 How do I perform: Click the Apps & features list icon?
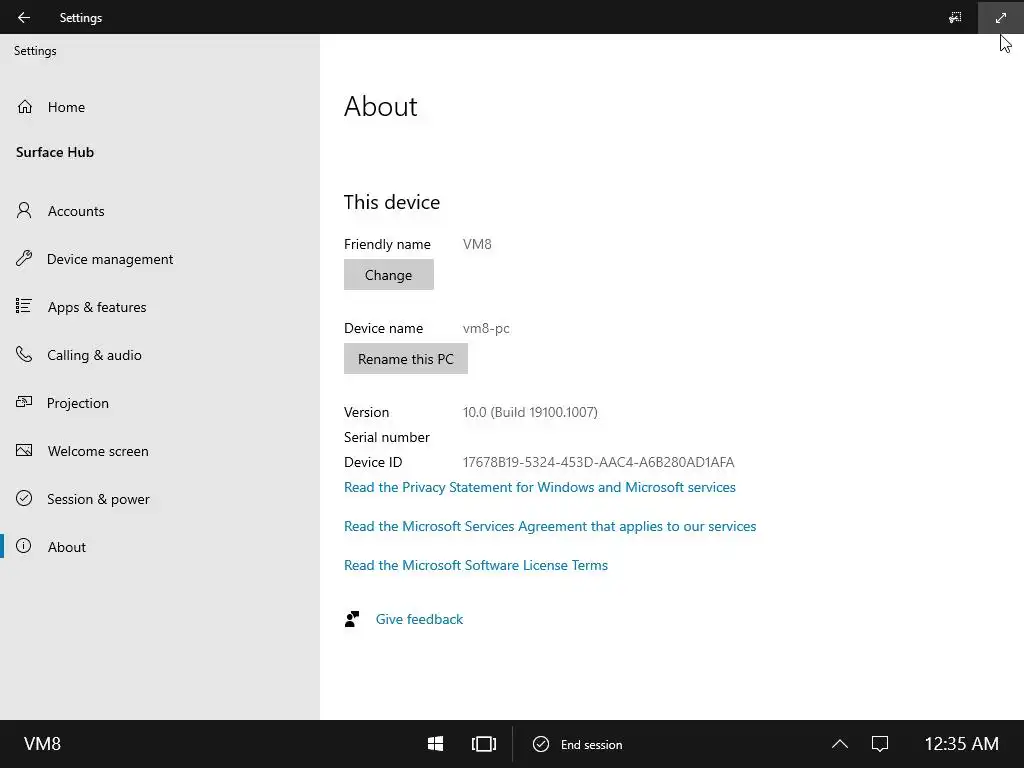point(24,306)
